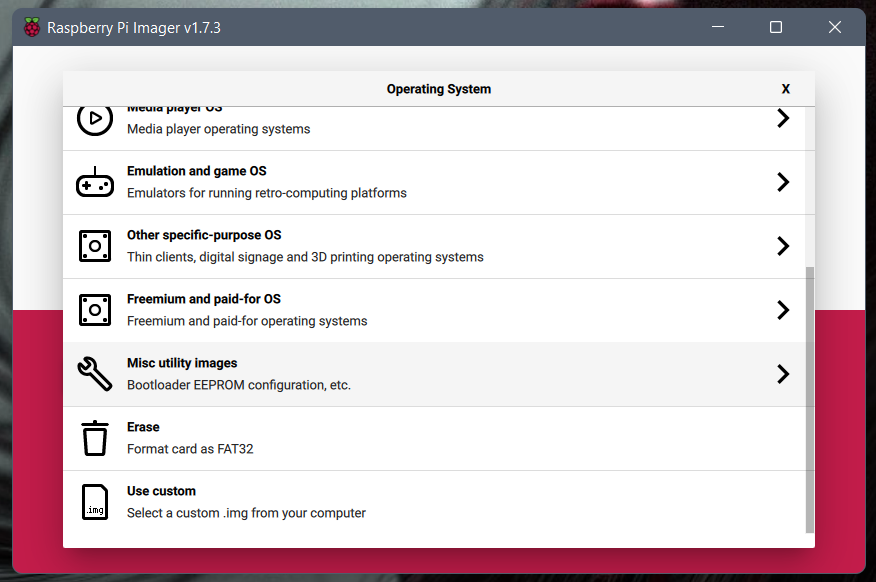Click the vertical scrollbar of OS list
This screenshot has height=582, width=876.
810,400
